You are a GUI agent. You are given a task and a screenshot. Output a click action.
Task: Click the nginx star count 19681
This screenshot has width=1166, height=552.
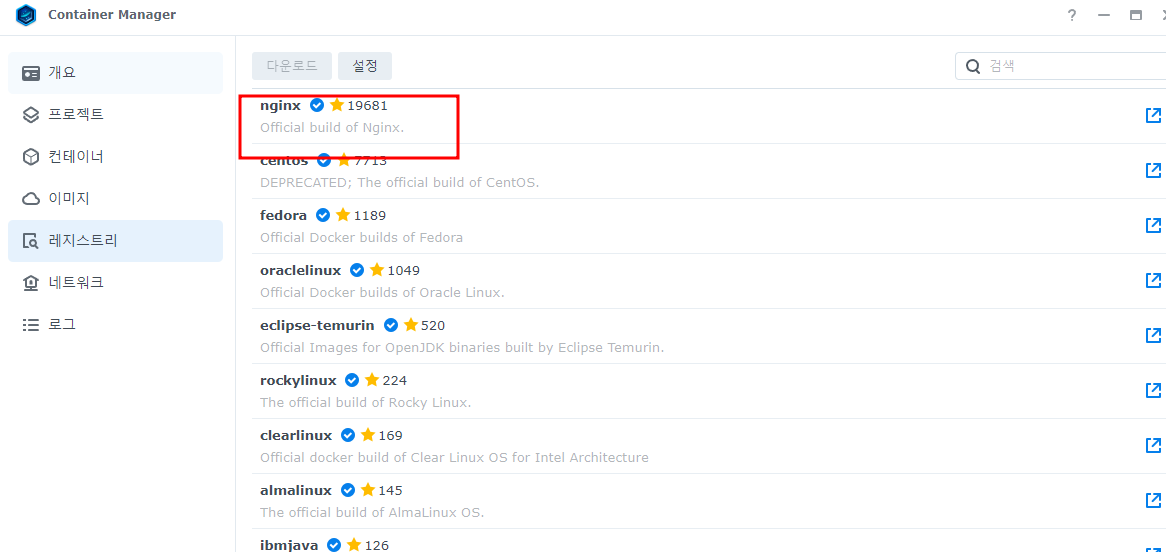367,106
